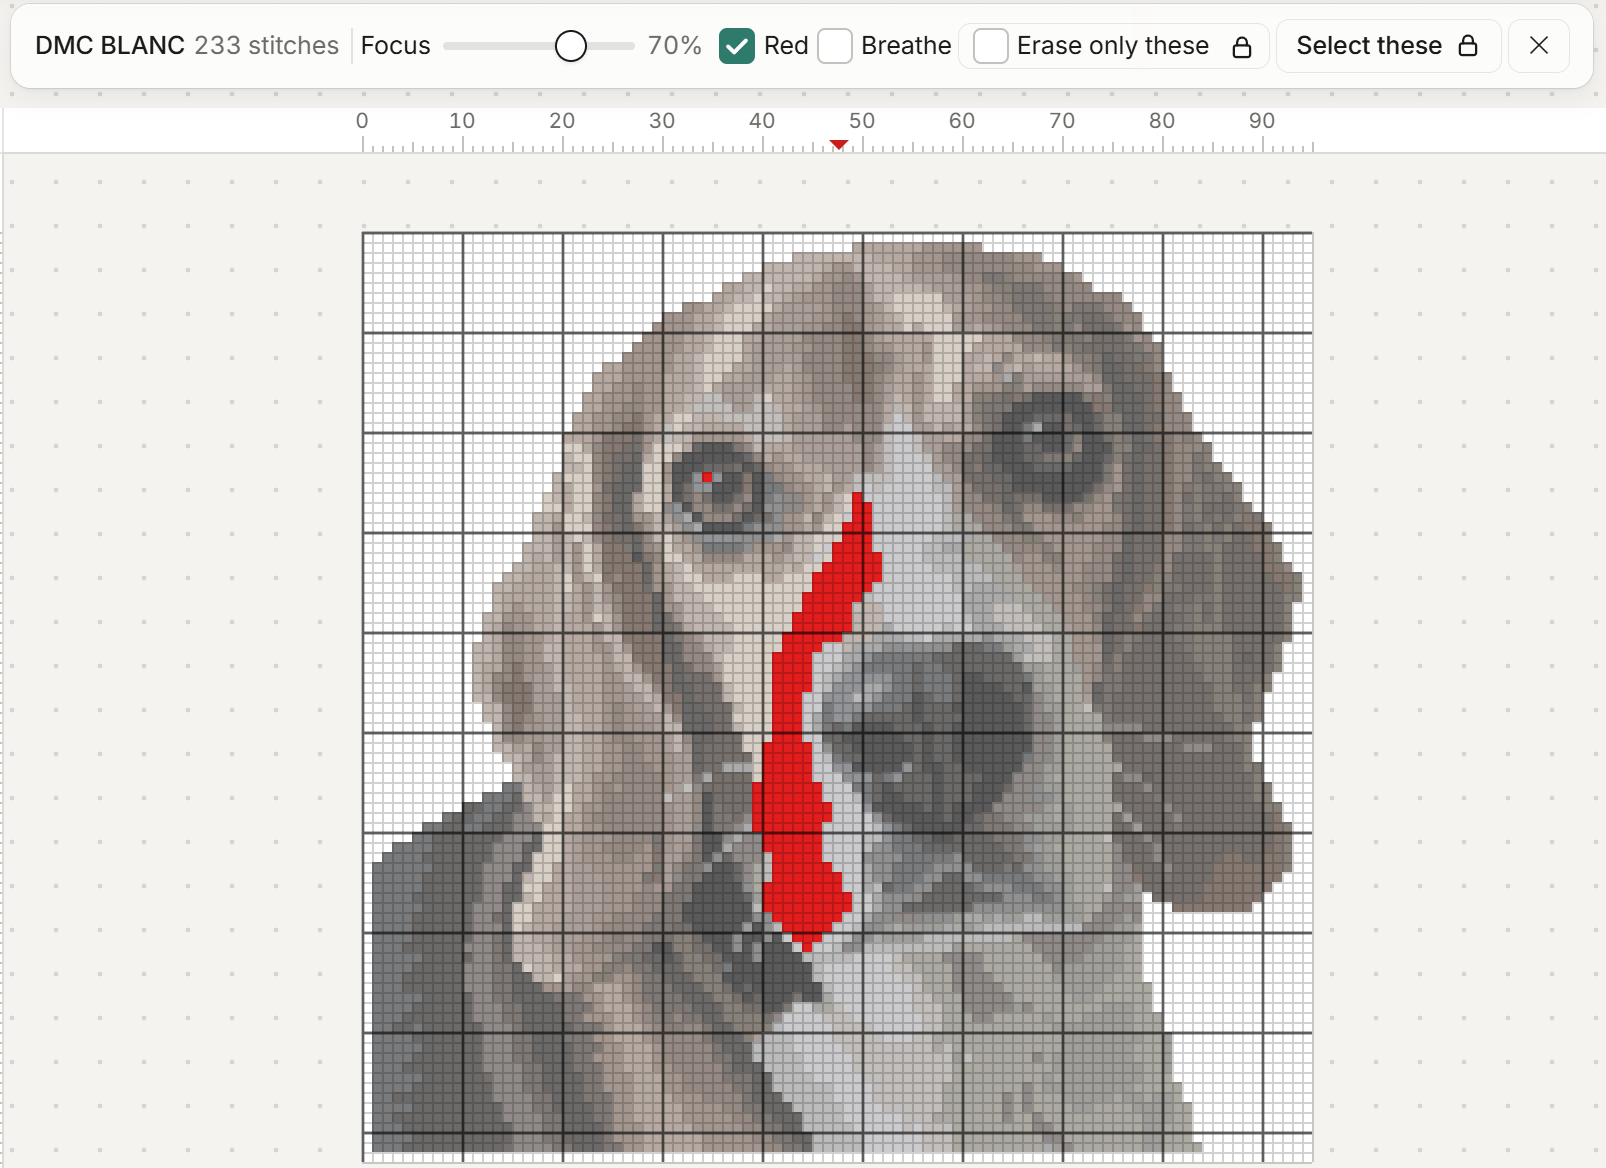
Task: Uncheck the Red highlight checkbox
Action: pos(737,46)
